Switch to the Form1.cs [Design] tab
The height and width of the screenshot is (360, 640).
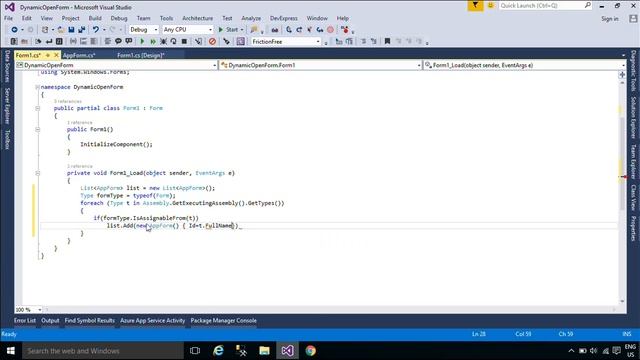(140, 55)
